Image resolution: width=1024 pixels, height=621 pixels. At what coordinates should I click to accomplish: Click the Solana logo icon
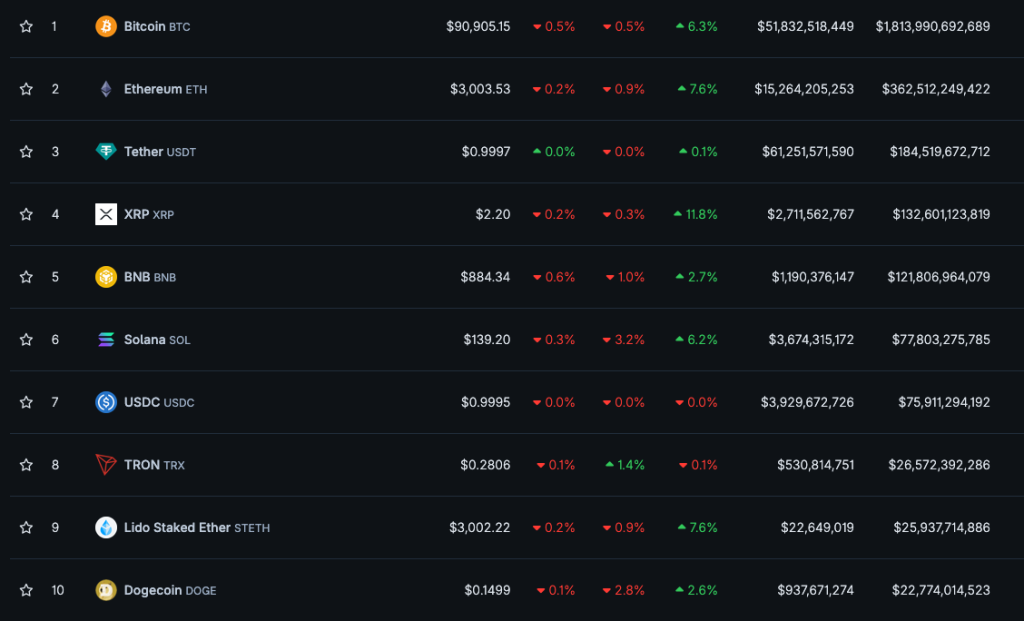(x=106, y=340)
